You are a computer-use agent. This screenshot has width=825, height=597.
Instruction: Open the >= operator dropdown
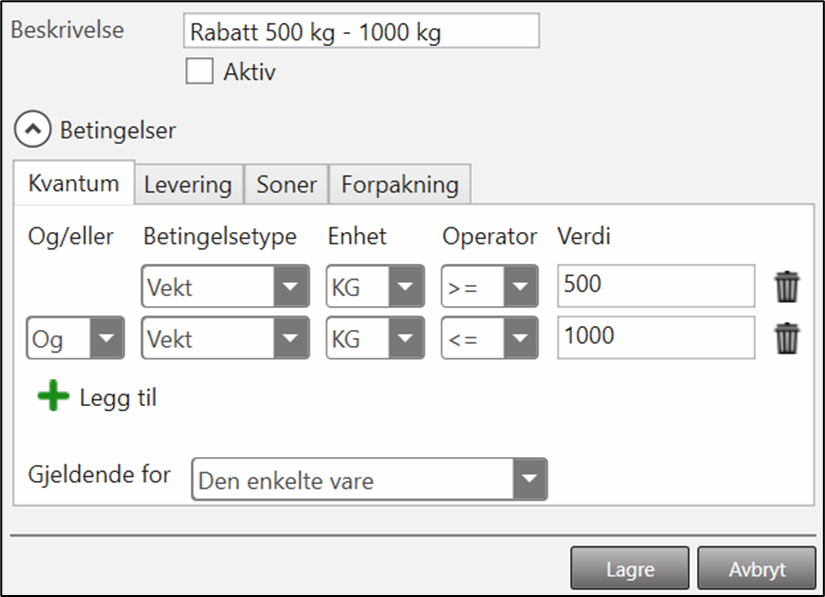point(490,288)
